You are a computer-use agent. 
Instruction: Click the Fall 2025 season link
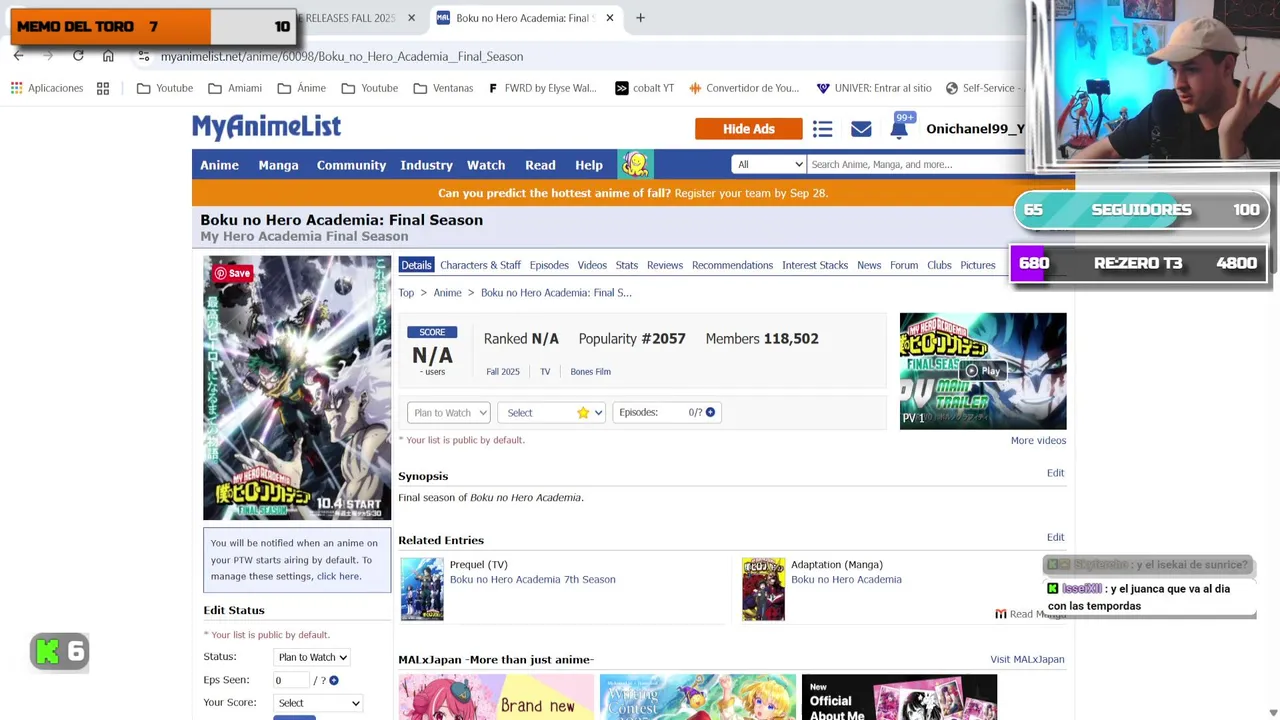(x=503, y=371)
